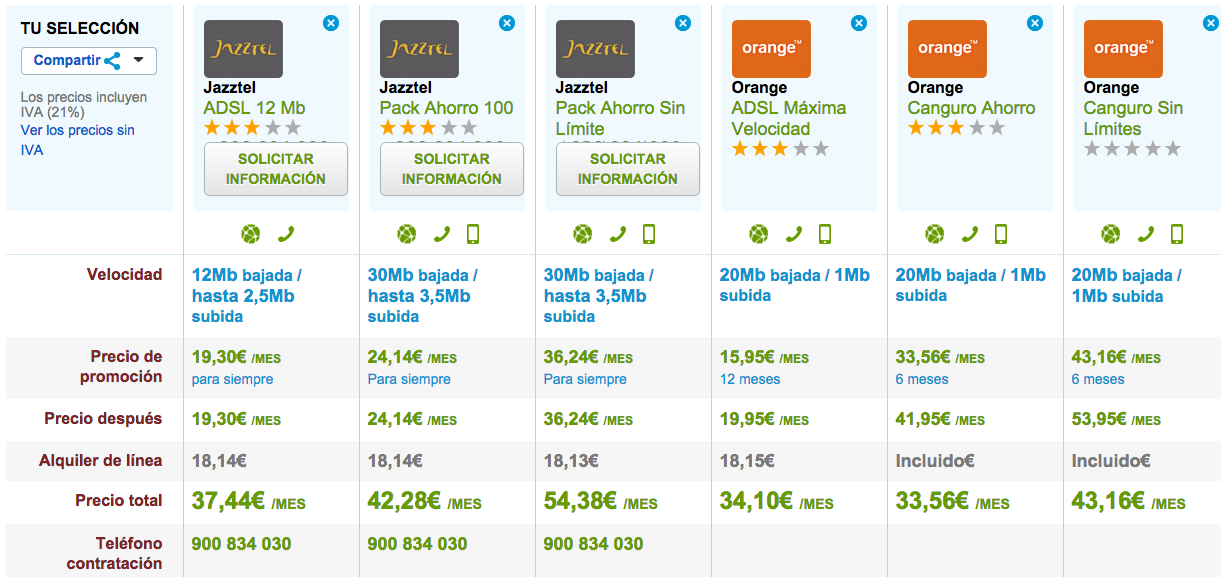1221x577 pixels.
Task: Open the Canguro Ahorro plan link
Action: pyautogui.click(x=971, y=108)
